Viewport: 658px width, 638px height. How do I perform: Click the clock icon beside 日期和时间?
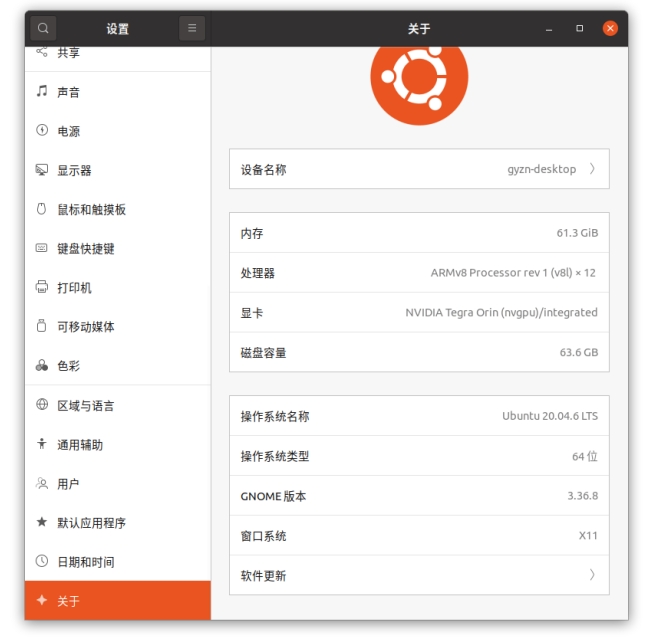[42, 561]
